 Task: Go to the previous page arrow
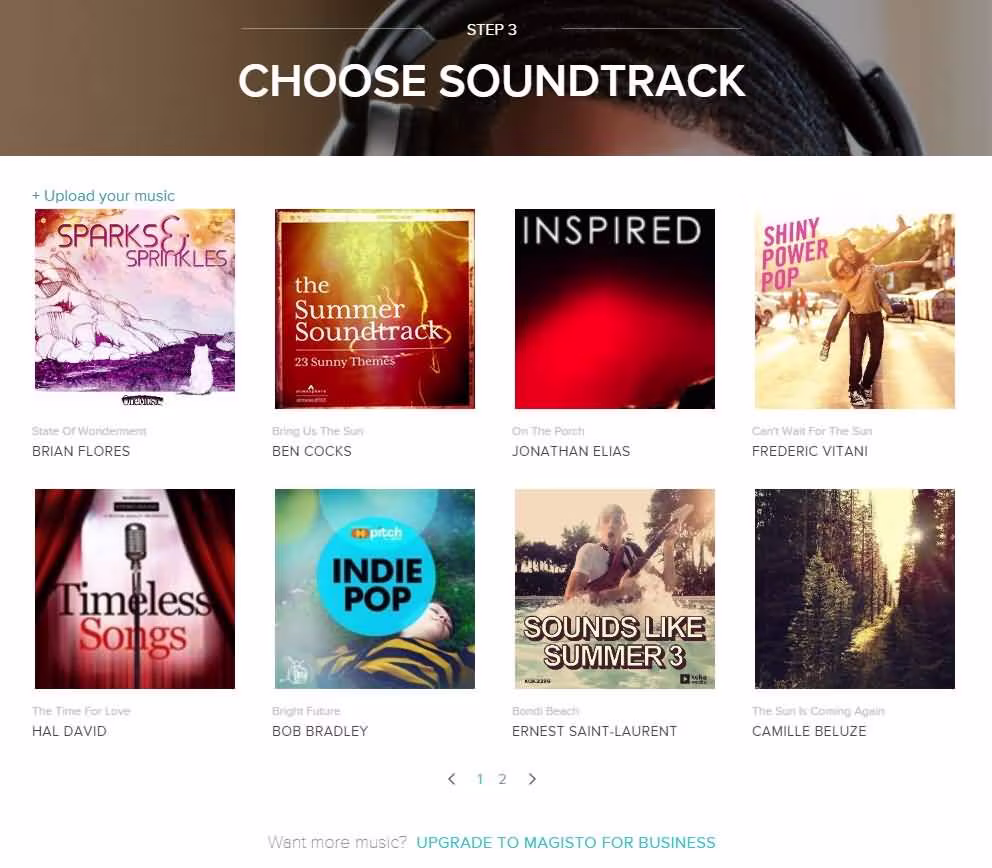(452, 779)
